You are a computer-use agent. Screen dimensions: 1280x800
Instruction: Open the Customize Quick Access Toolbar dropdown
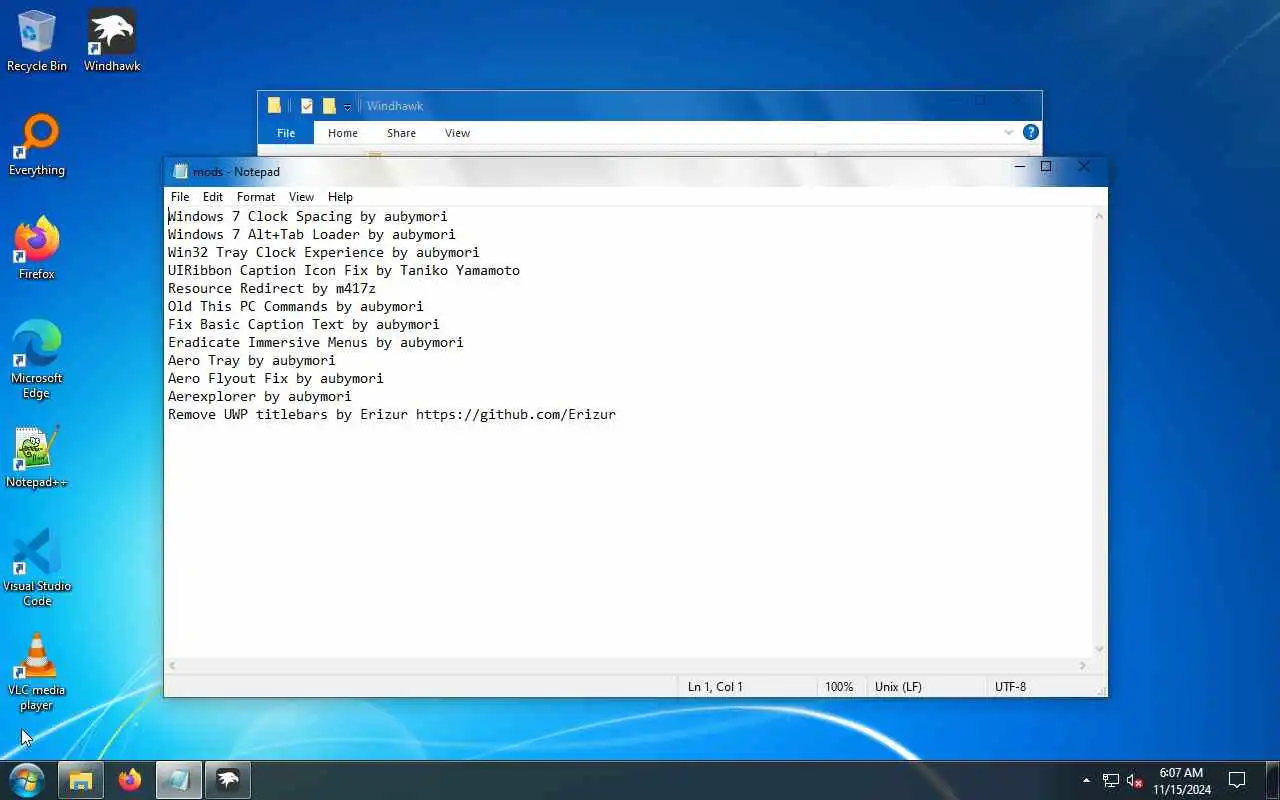click(x=347, y=107)
